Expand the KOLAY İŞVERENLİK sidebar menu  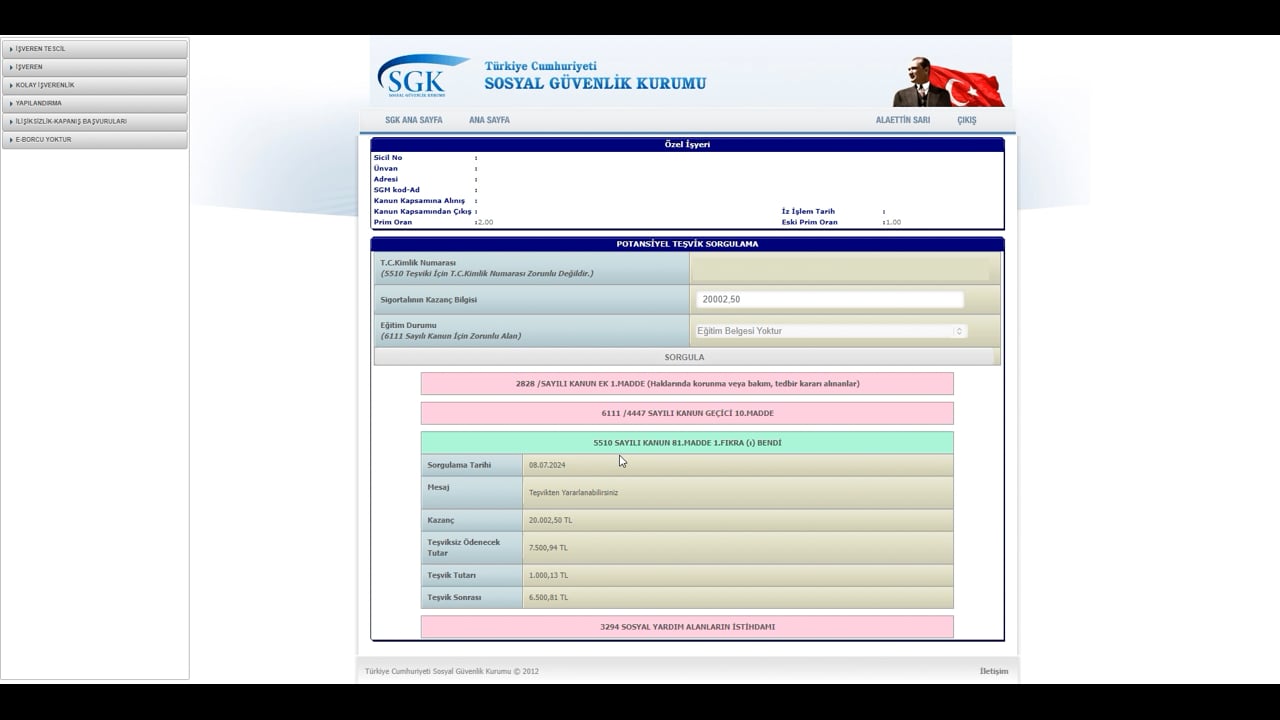(x=94, y=85)
